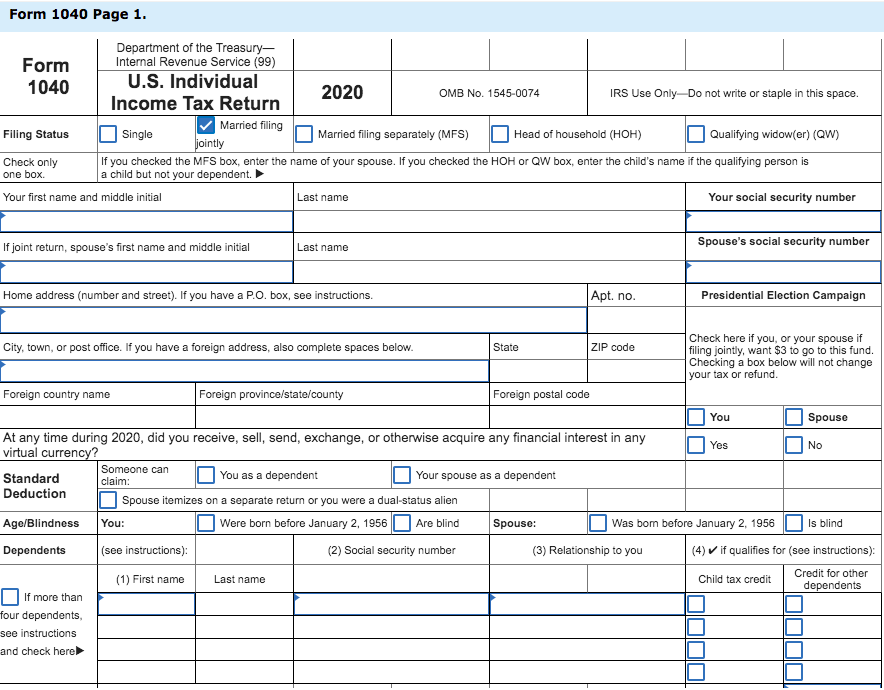Click first dependent's First name field
This screenshot has width=884, height=690.
147,604
